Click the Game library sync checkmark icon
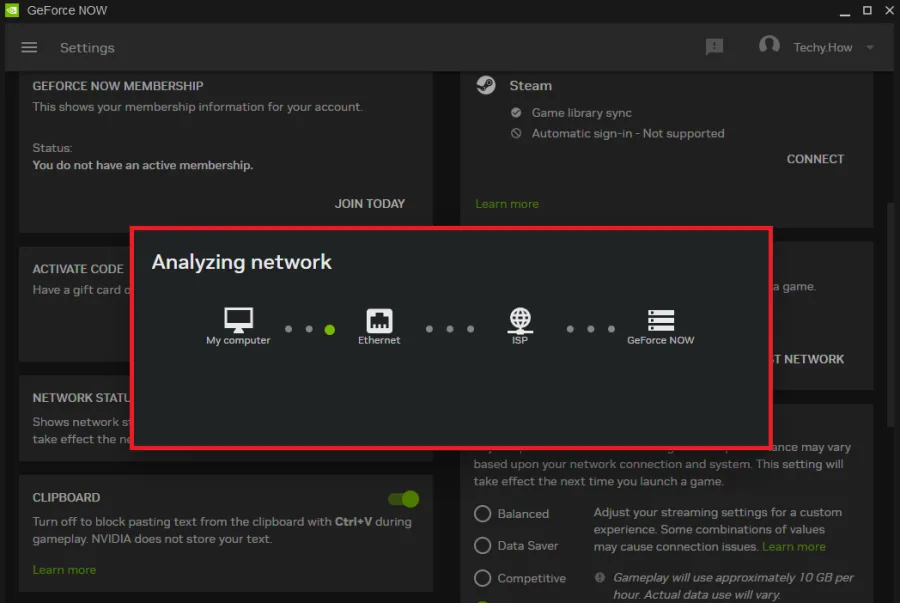This screenshot has width=900, height=603. click(x=516, y=112)
